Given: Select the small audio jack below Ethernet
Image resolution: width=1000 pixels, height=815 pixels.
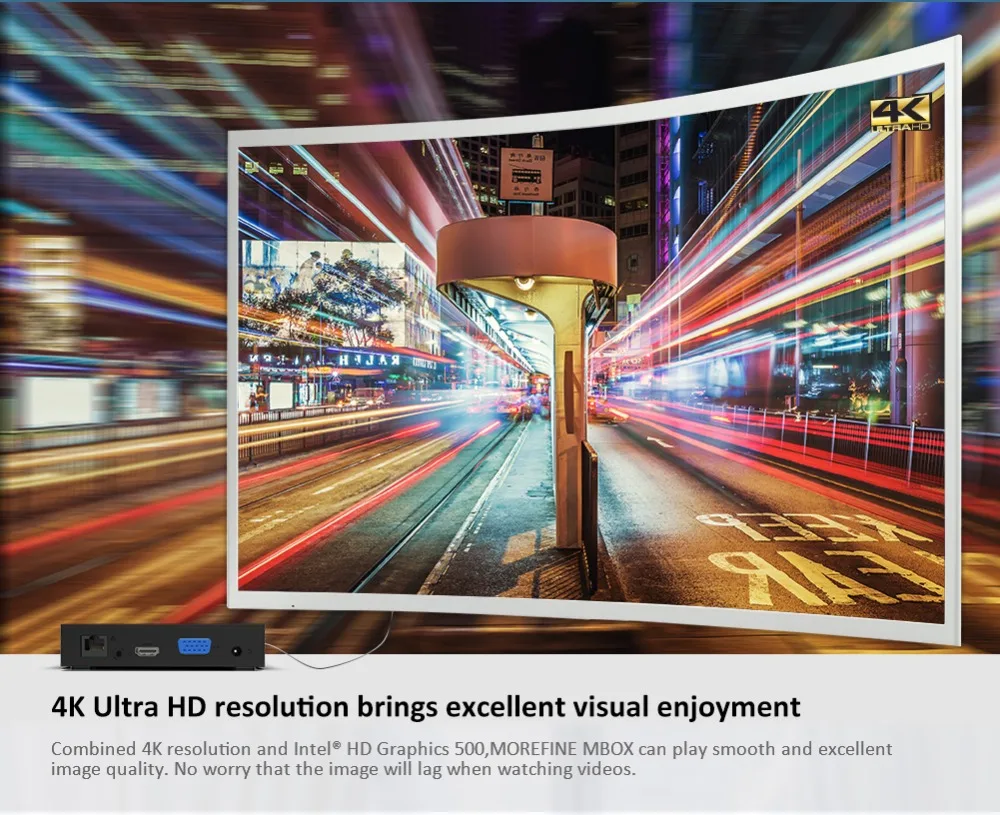Looking at the screenshot, I should [x=119, y=654].
